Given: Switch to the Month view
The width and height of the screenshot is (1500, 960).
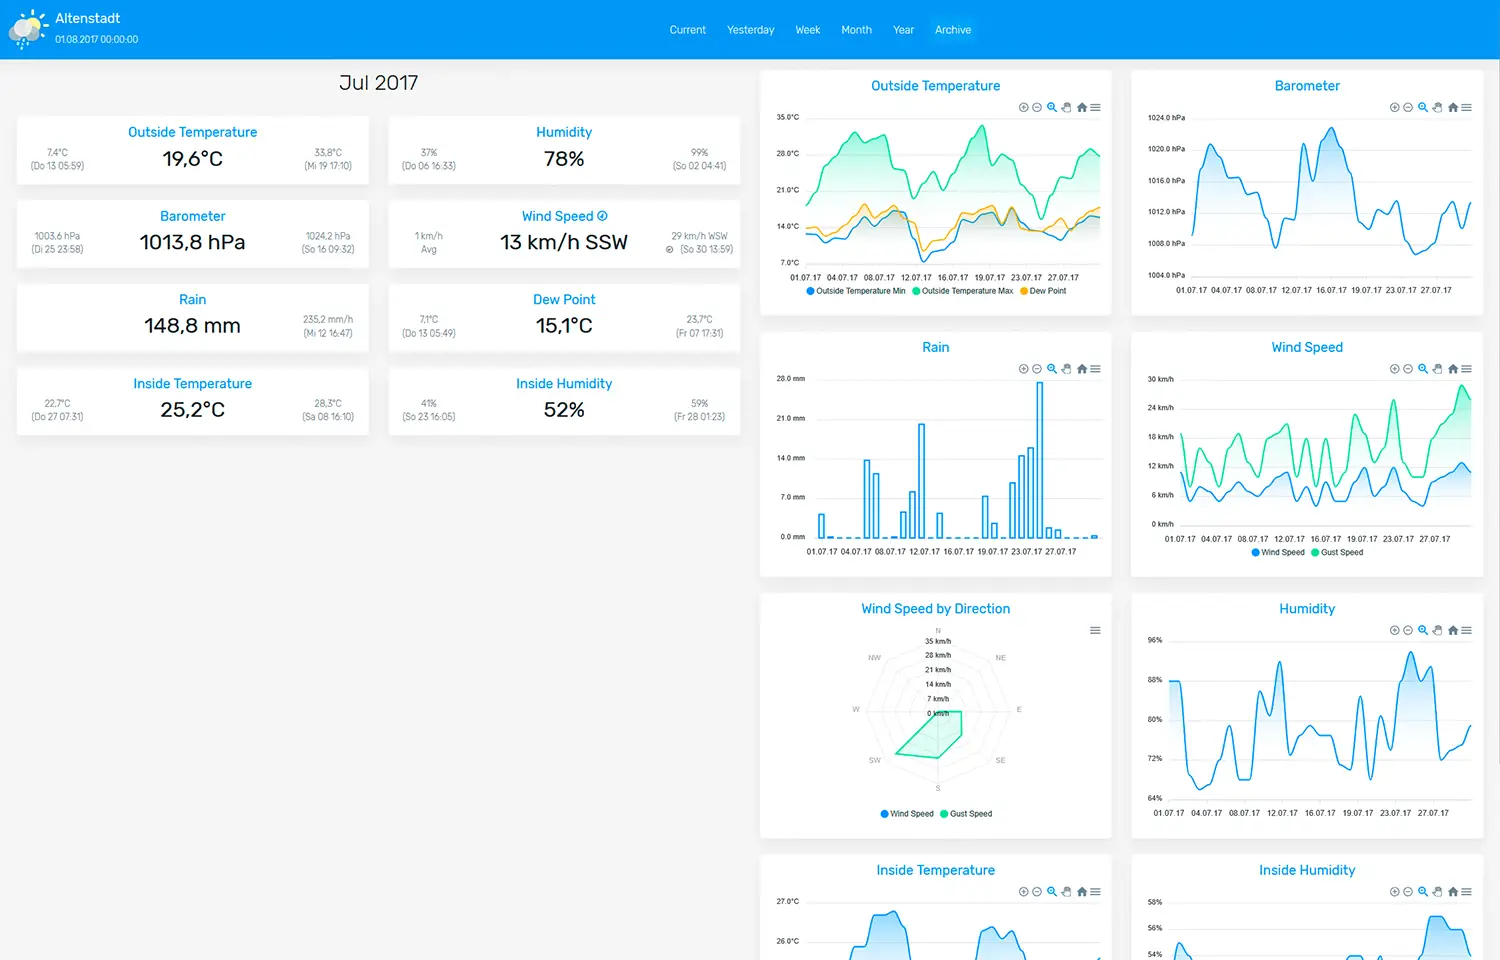Looking at the screenshot, I should tap(857, 30).
